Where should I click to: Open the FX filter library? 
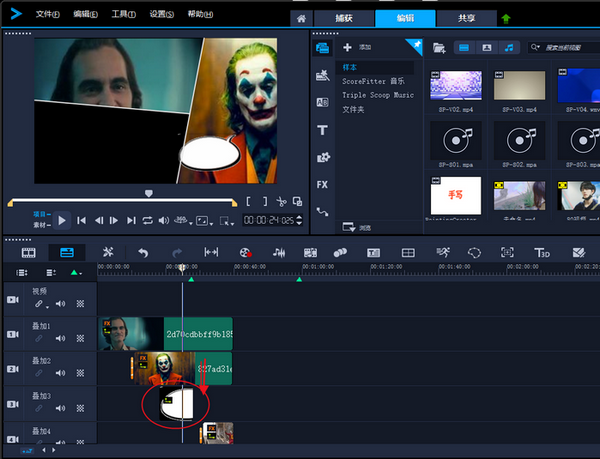[x=323, y=185]
